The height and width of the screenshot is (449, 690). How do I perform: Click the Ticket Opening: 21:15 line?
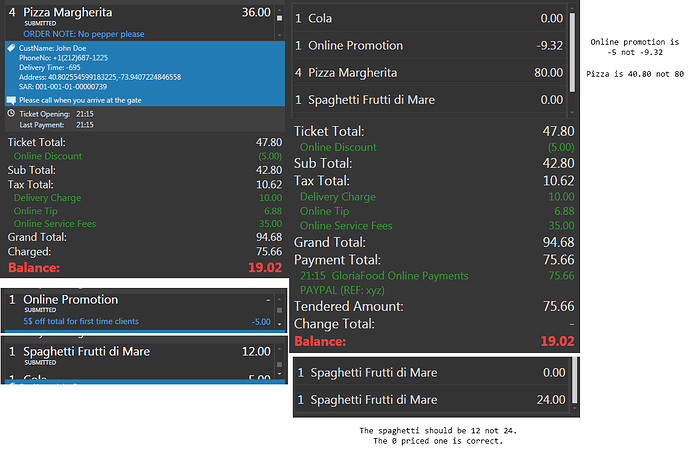point(56,114)
